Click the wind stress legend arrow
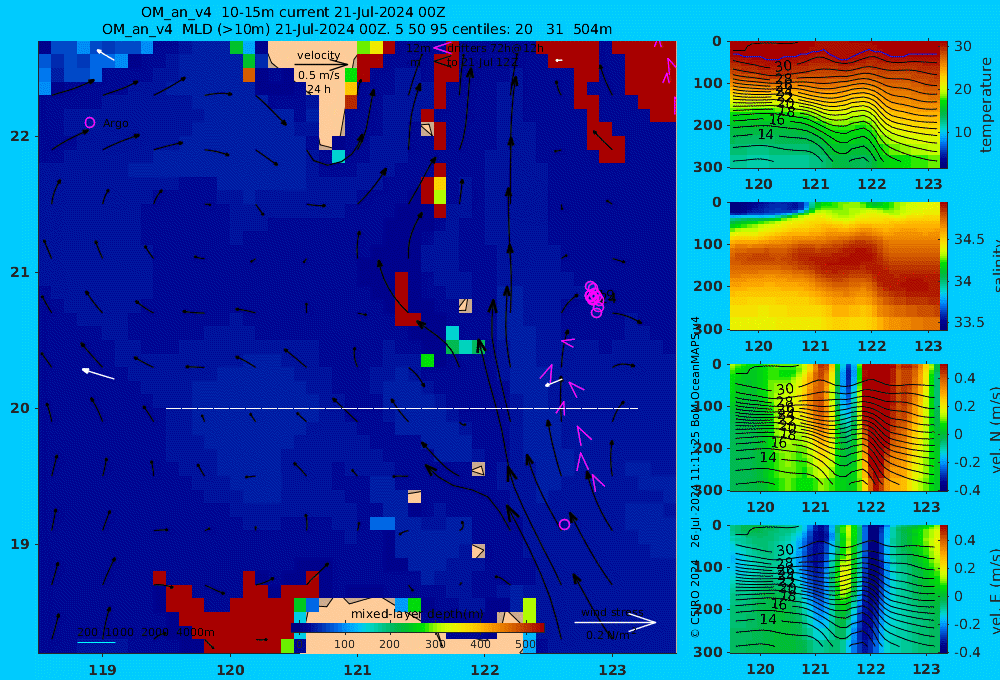The width and height of the screenshot is (1000, 680). pos(615,623)
